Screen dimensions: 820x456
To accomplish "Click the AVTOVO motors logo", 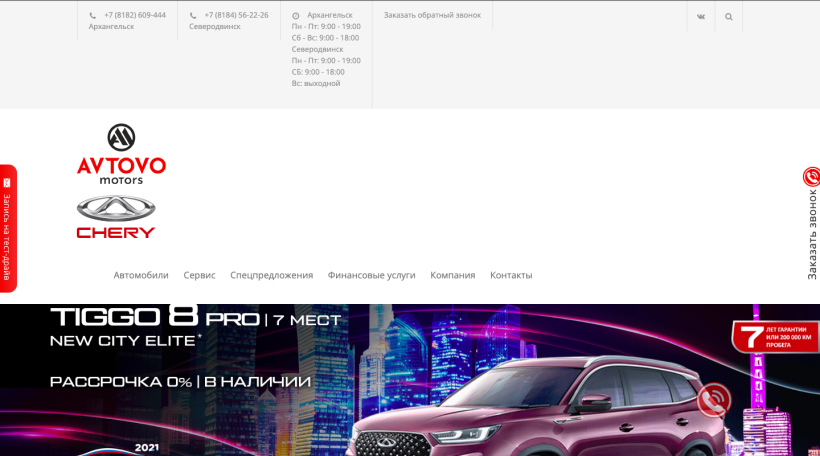I will click(121, 154).
